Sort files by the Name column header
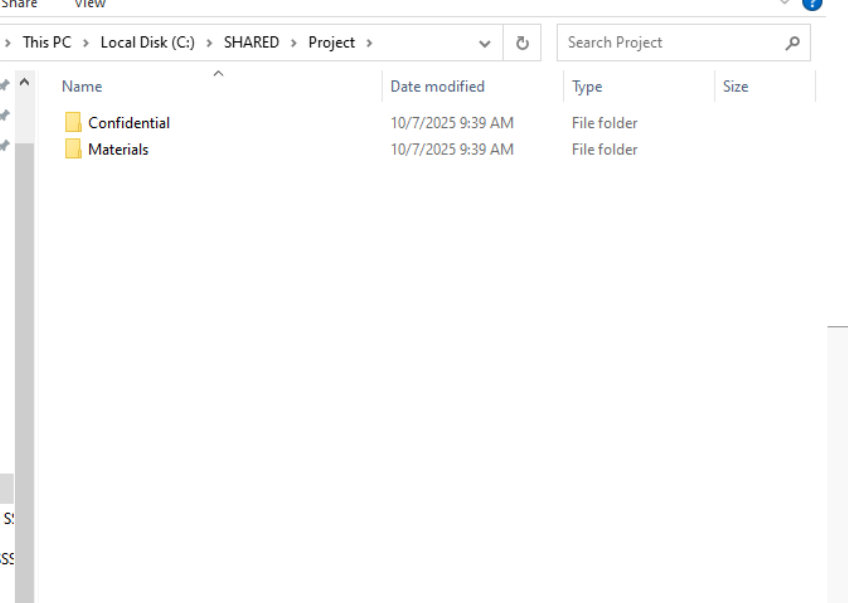This screenshot has height=603, width=848. [82, 87]
